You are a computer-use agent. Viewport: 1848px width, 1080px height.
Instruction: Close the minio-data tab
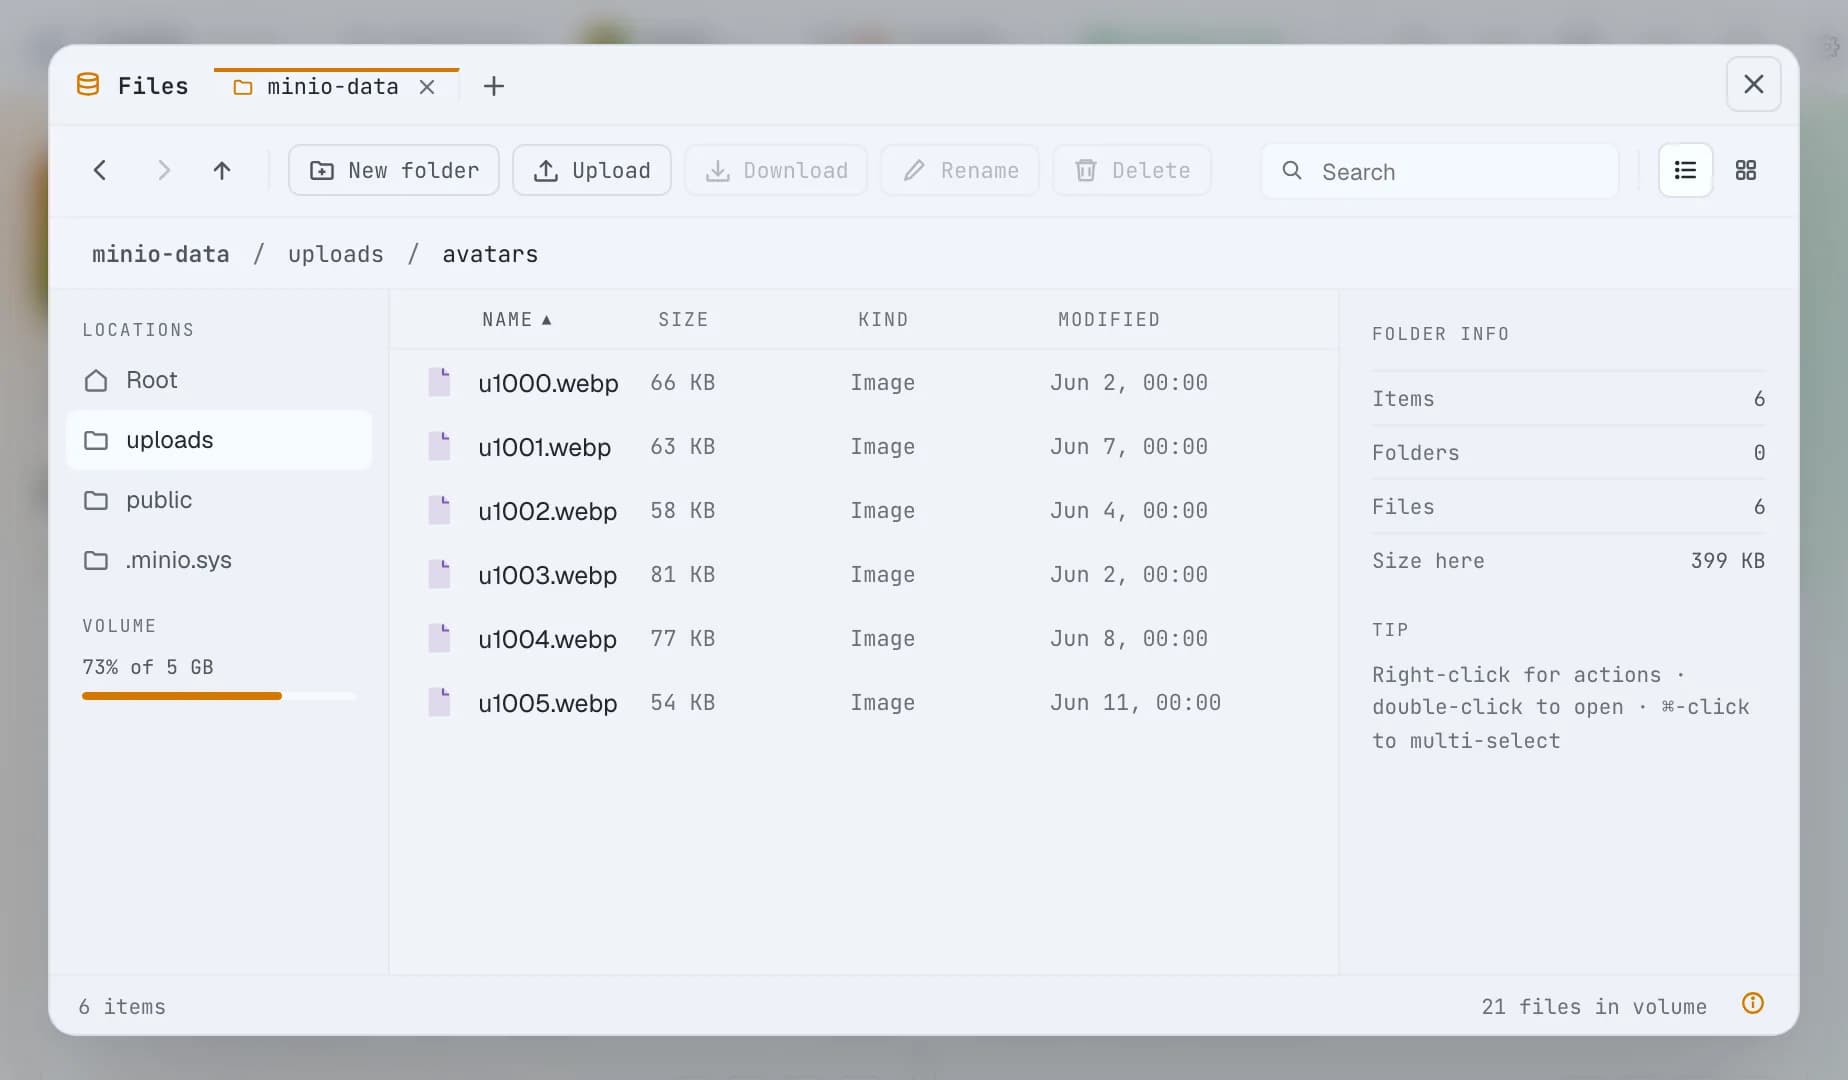tap(427, 87)
